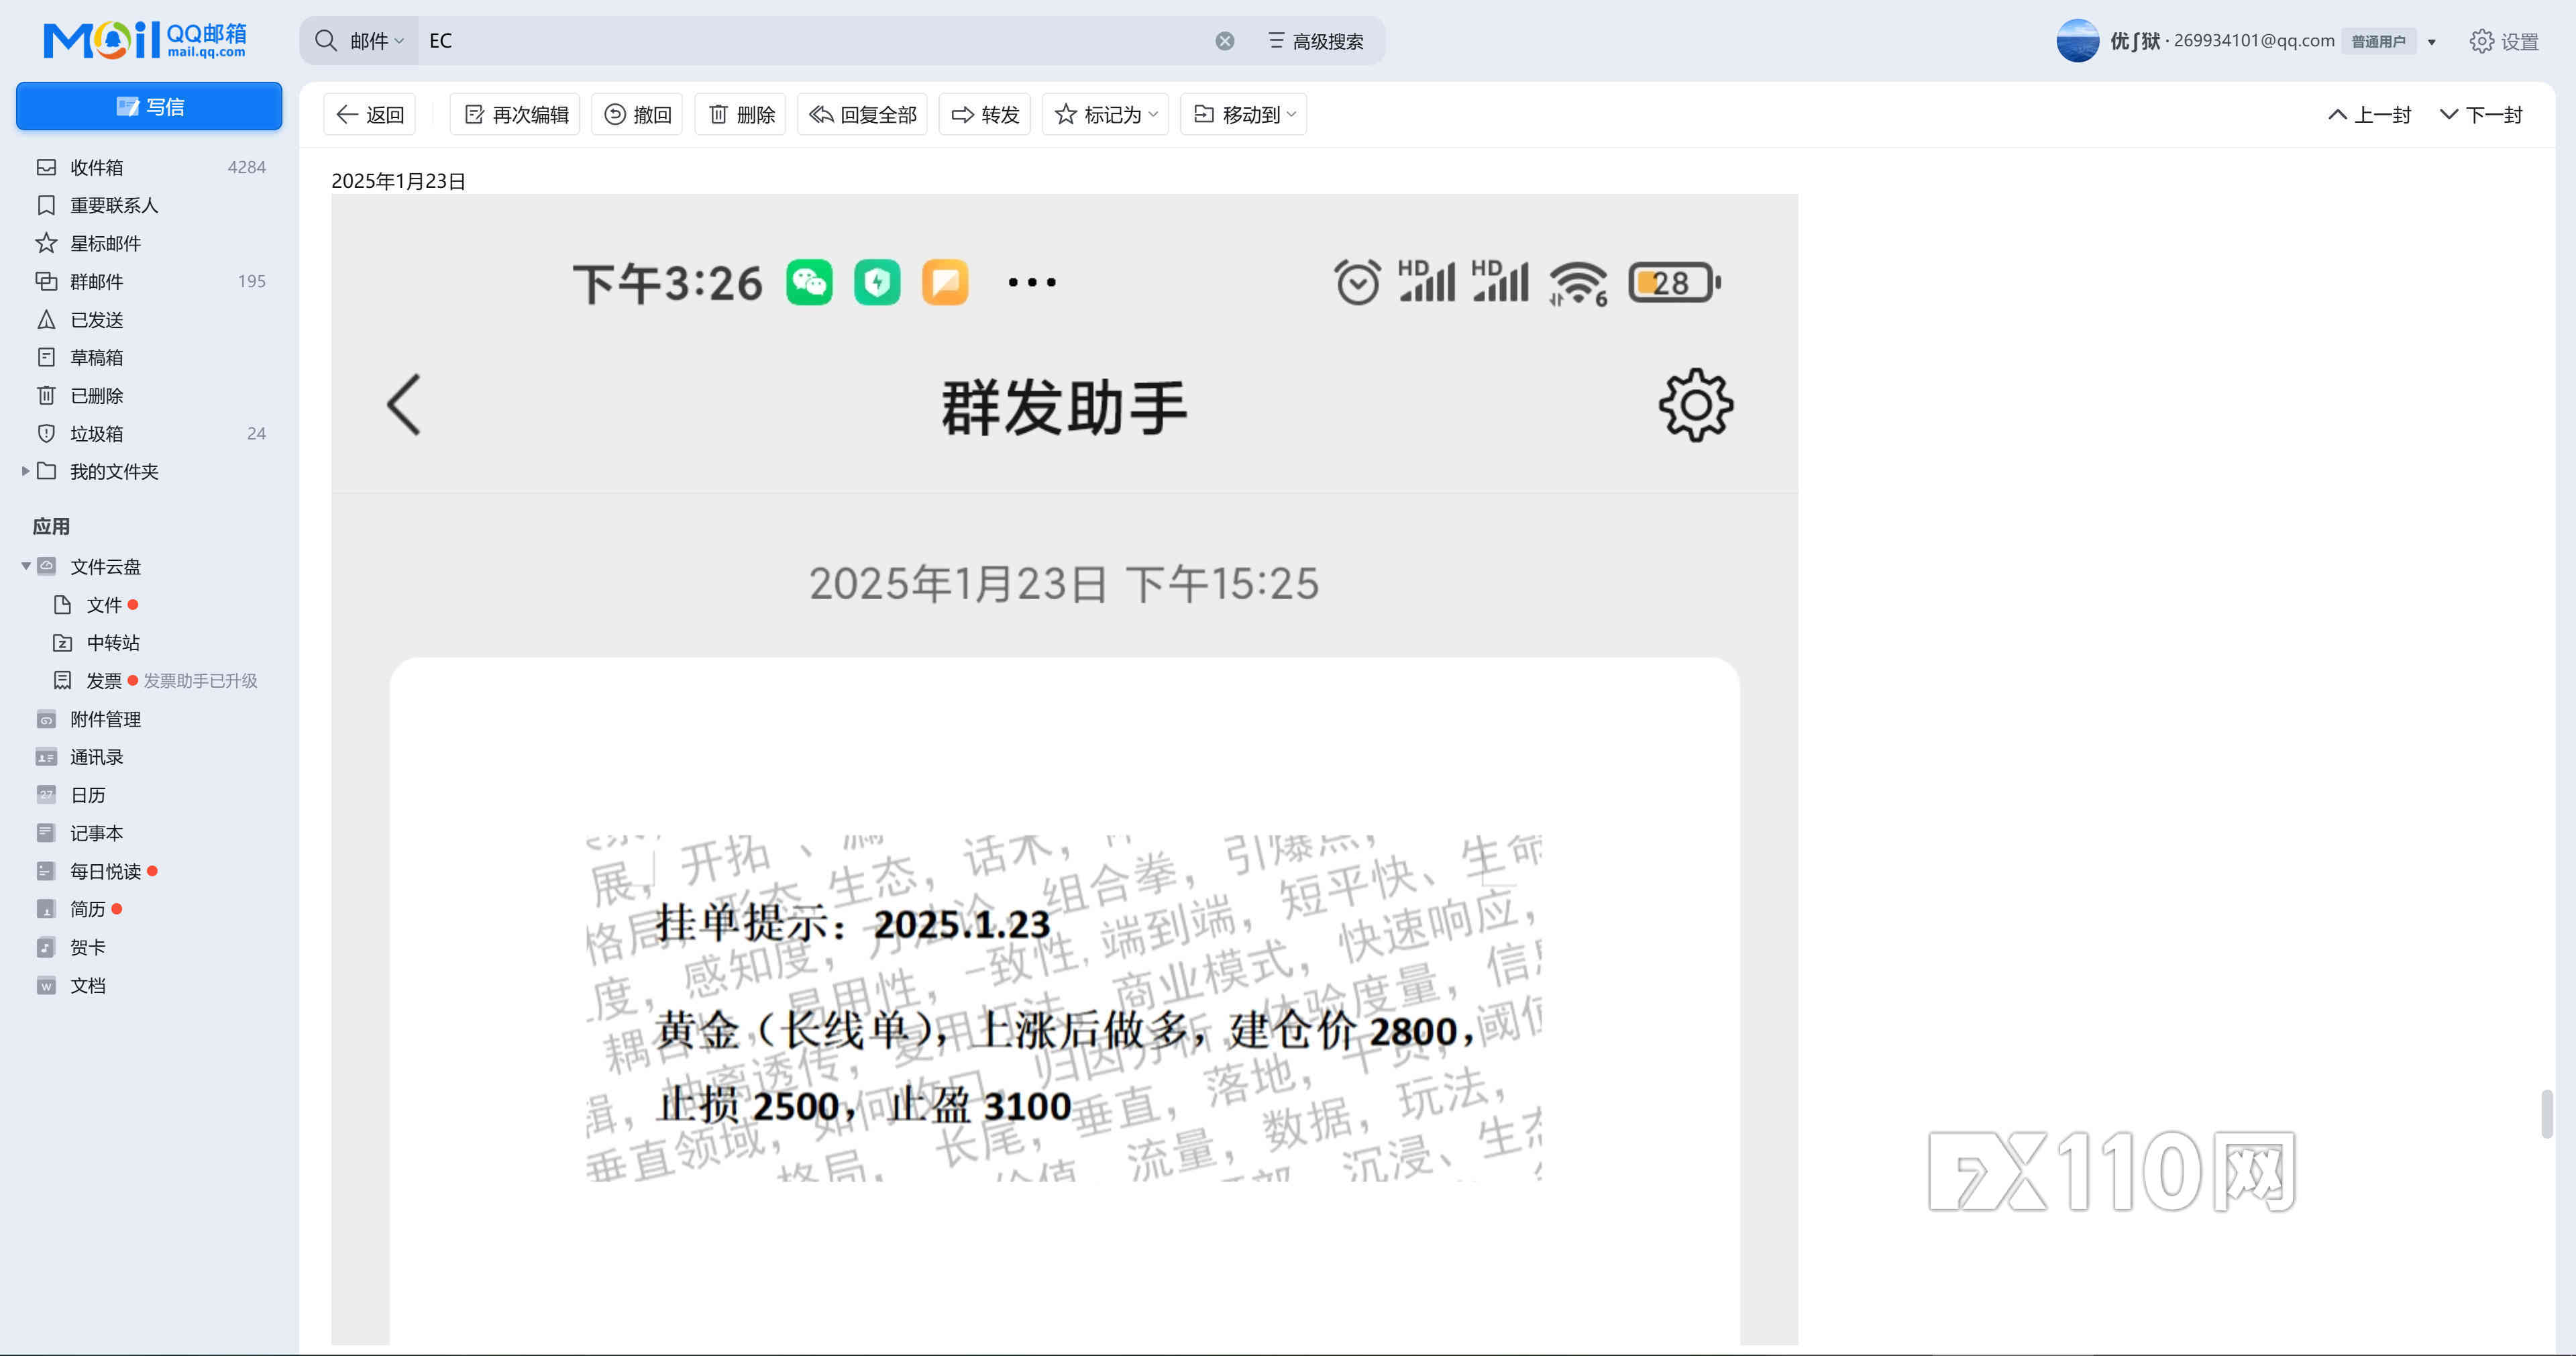Click the mail body screenshot image

point(1064,769)
